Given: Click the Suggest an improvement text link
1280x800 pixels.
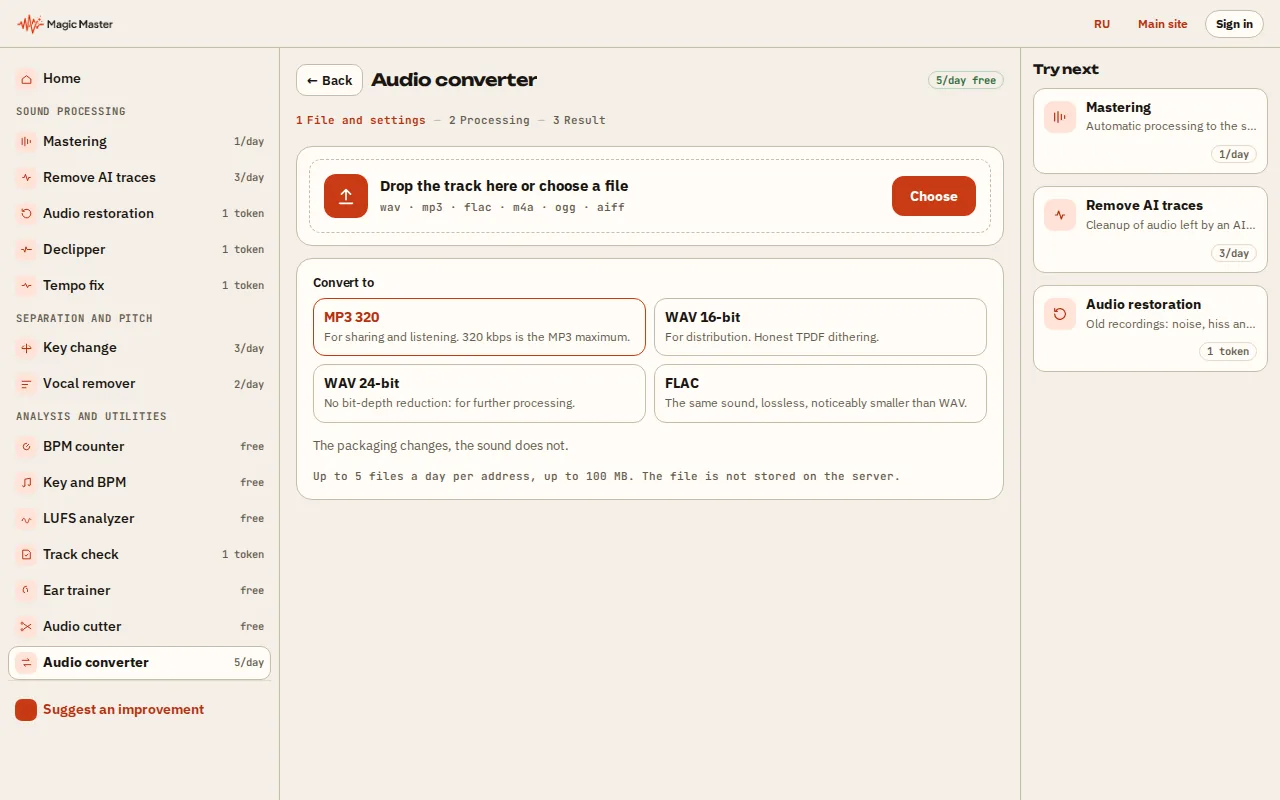Looking at the screenshot, I should [123, 710].
